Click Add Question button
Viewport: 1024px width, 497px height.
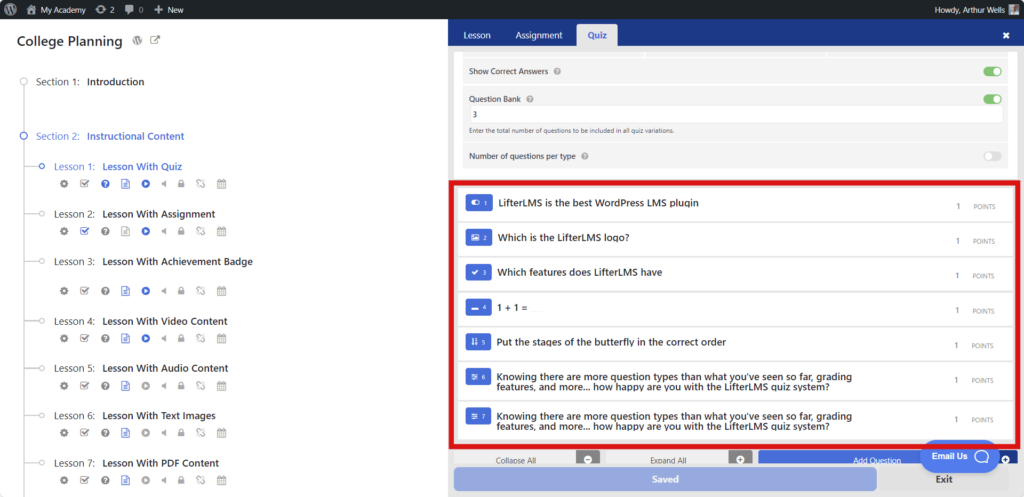click(876, 460)
